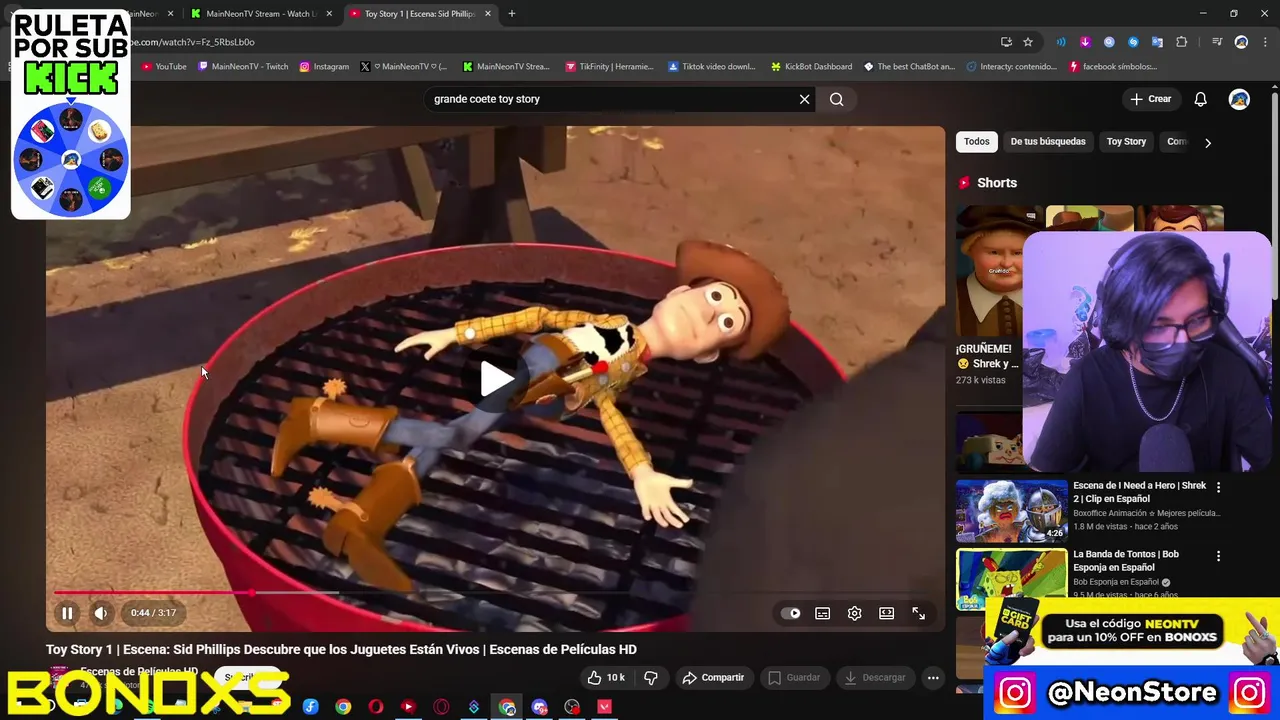The height and width of the screenshot is (720, 1280).
Task: Turn on subtitles with the captions icon
Action: (x=822, y=613)
